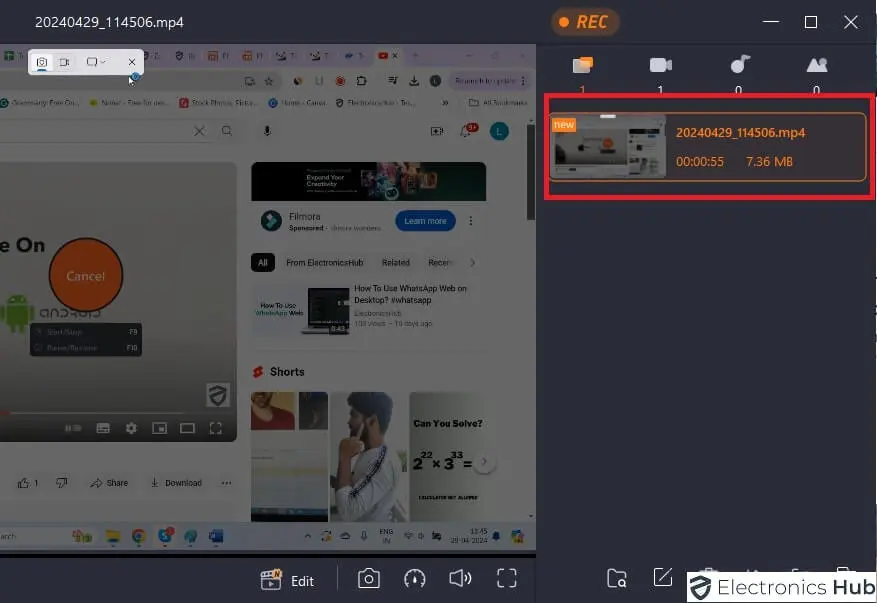Open the Edit video editor button
Viewport: 877px width, 603px height.
coord(287,580)
